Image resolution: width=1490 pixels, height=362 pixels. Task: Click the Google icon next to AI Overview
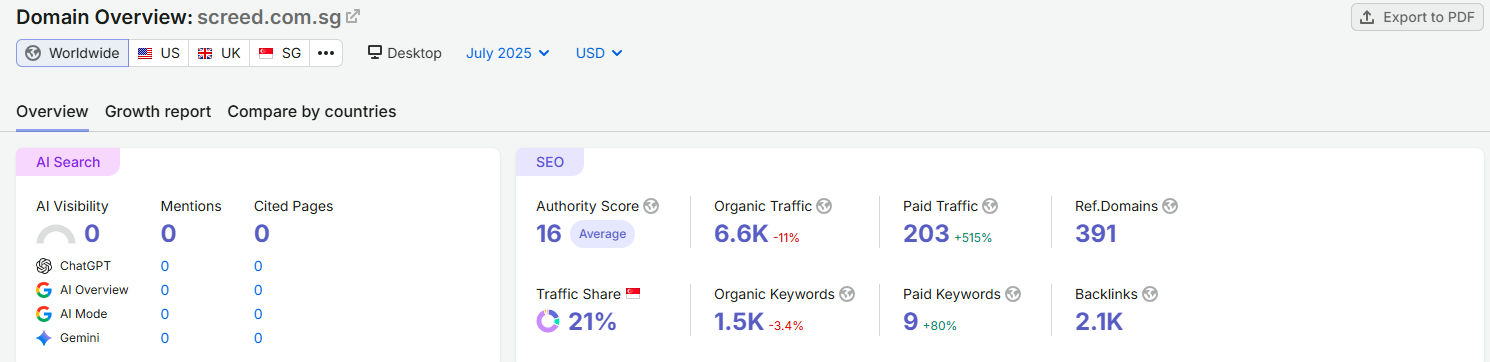44,290
